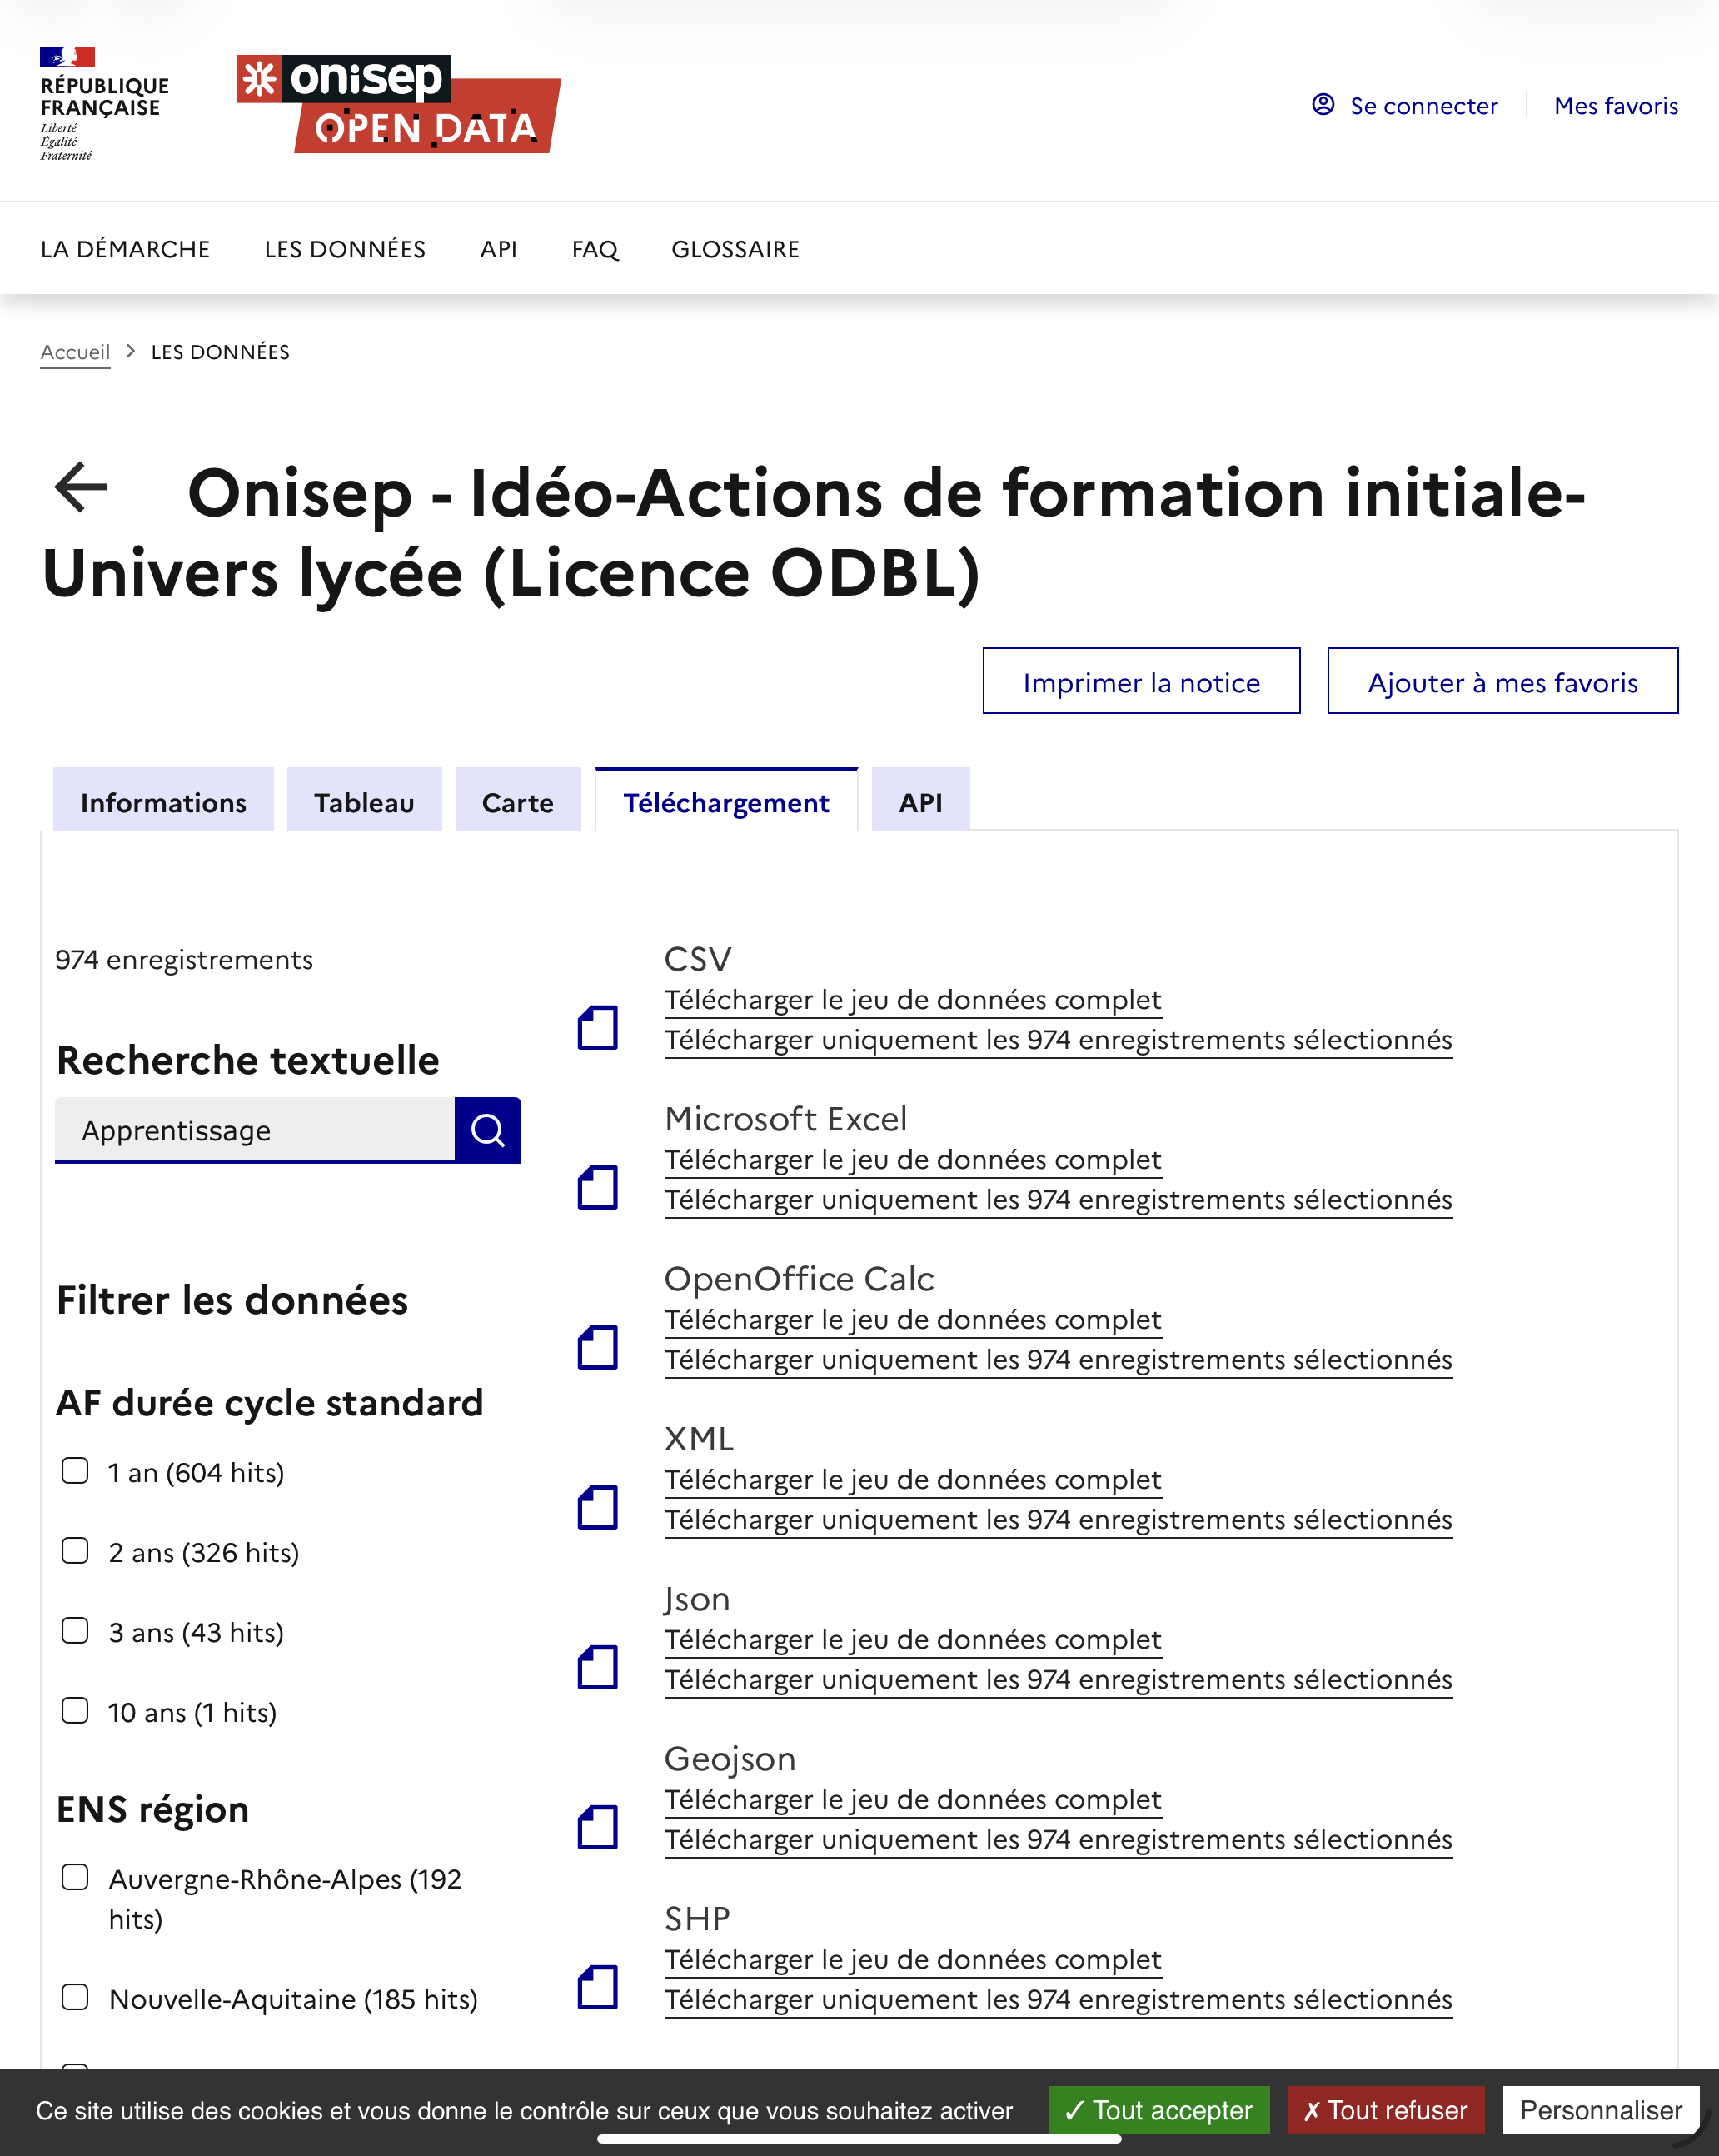Enable the Auvergne-Rhône-Alpes region filter
The image size is (1719, 2156).
pos(75,1877)
